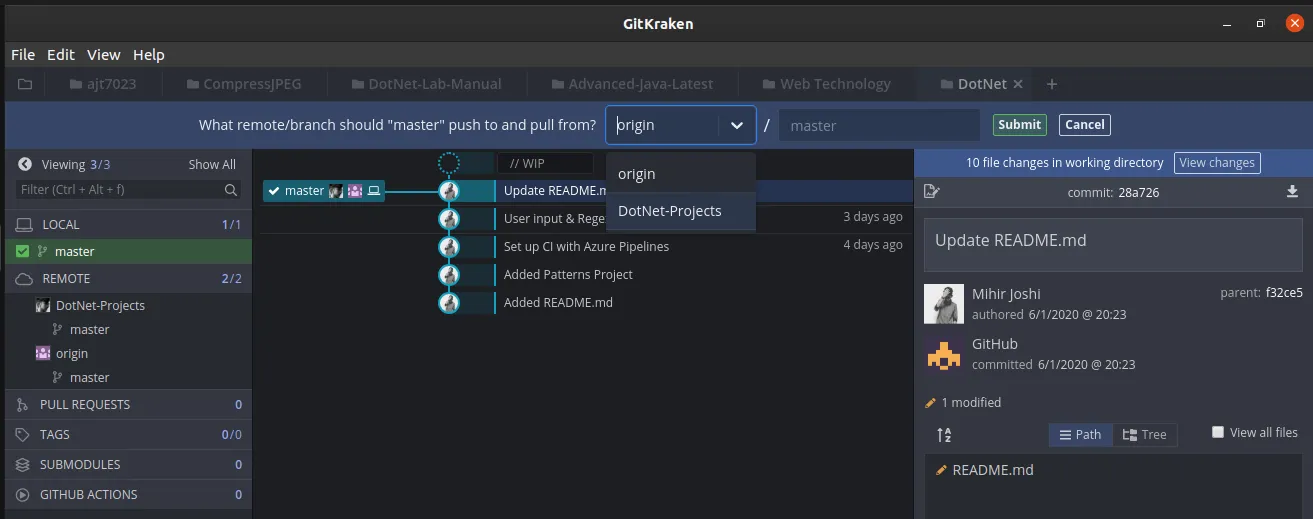Click the Added README.md commit node
Screen dimensions: 1313x519
[x=449, y=302]
